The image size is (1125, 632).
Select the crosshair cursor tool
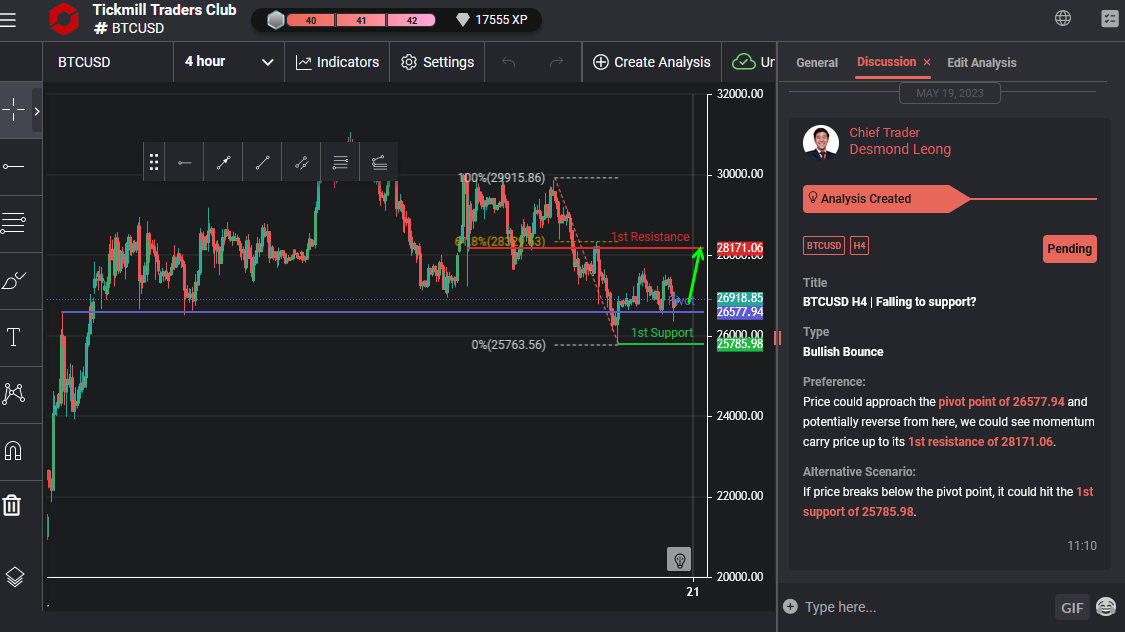tap(14, 110)
